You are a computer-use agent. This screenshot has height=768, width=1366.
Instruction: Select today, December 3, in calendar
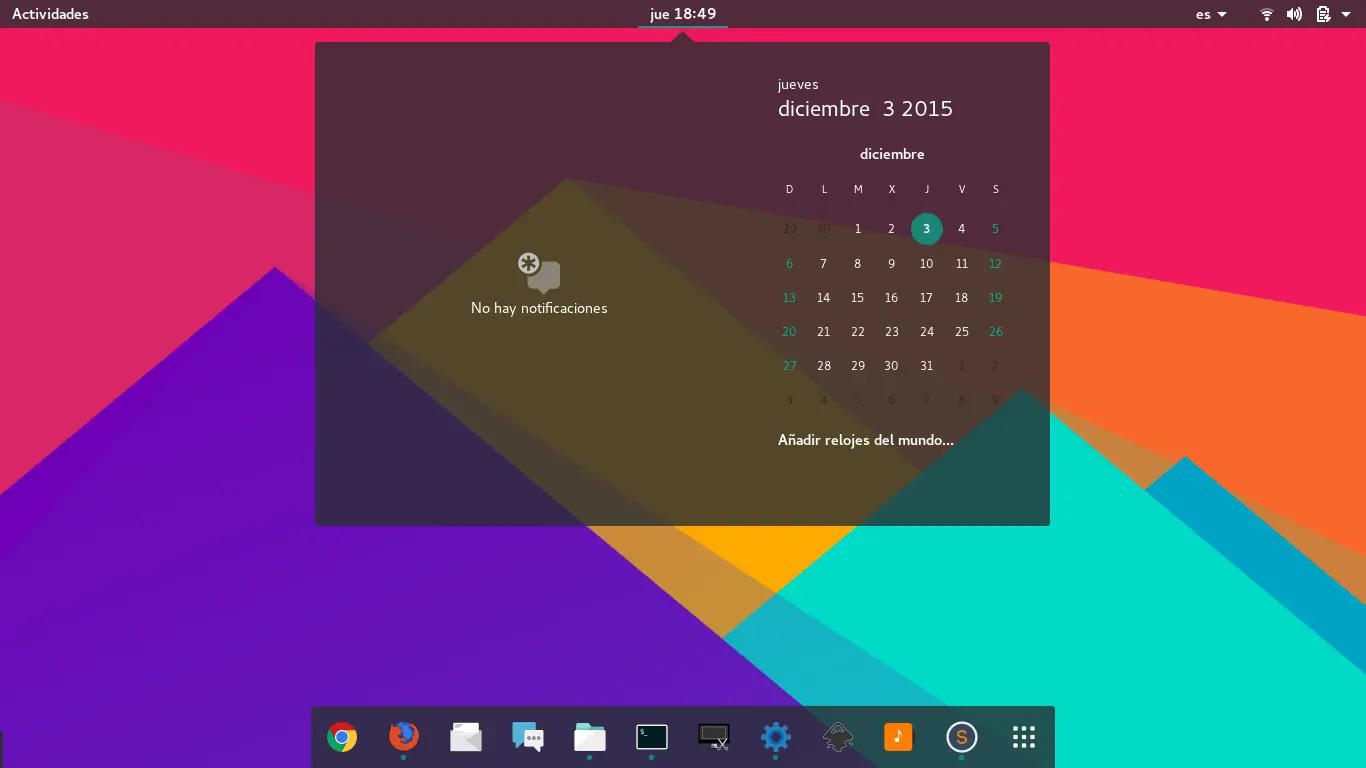[x=927, y=229]
